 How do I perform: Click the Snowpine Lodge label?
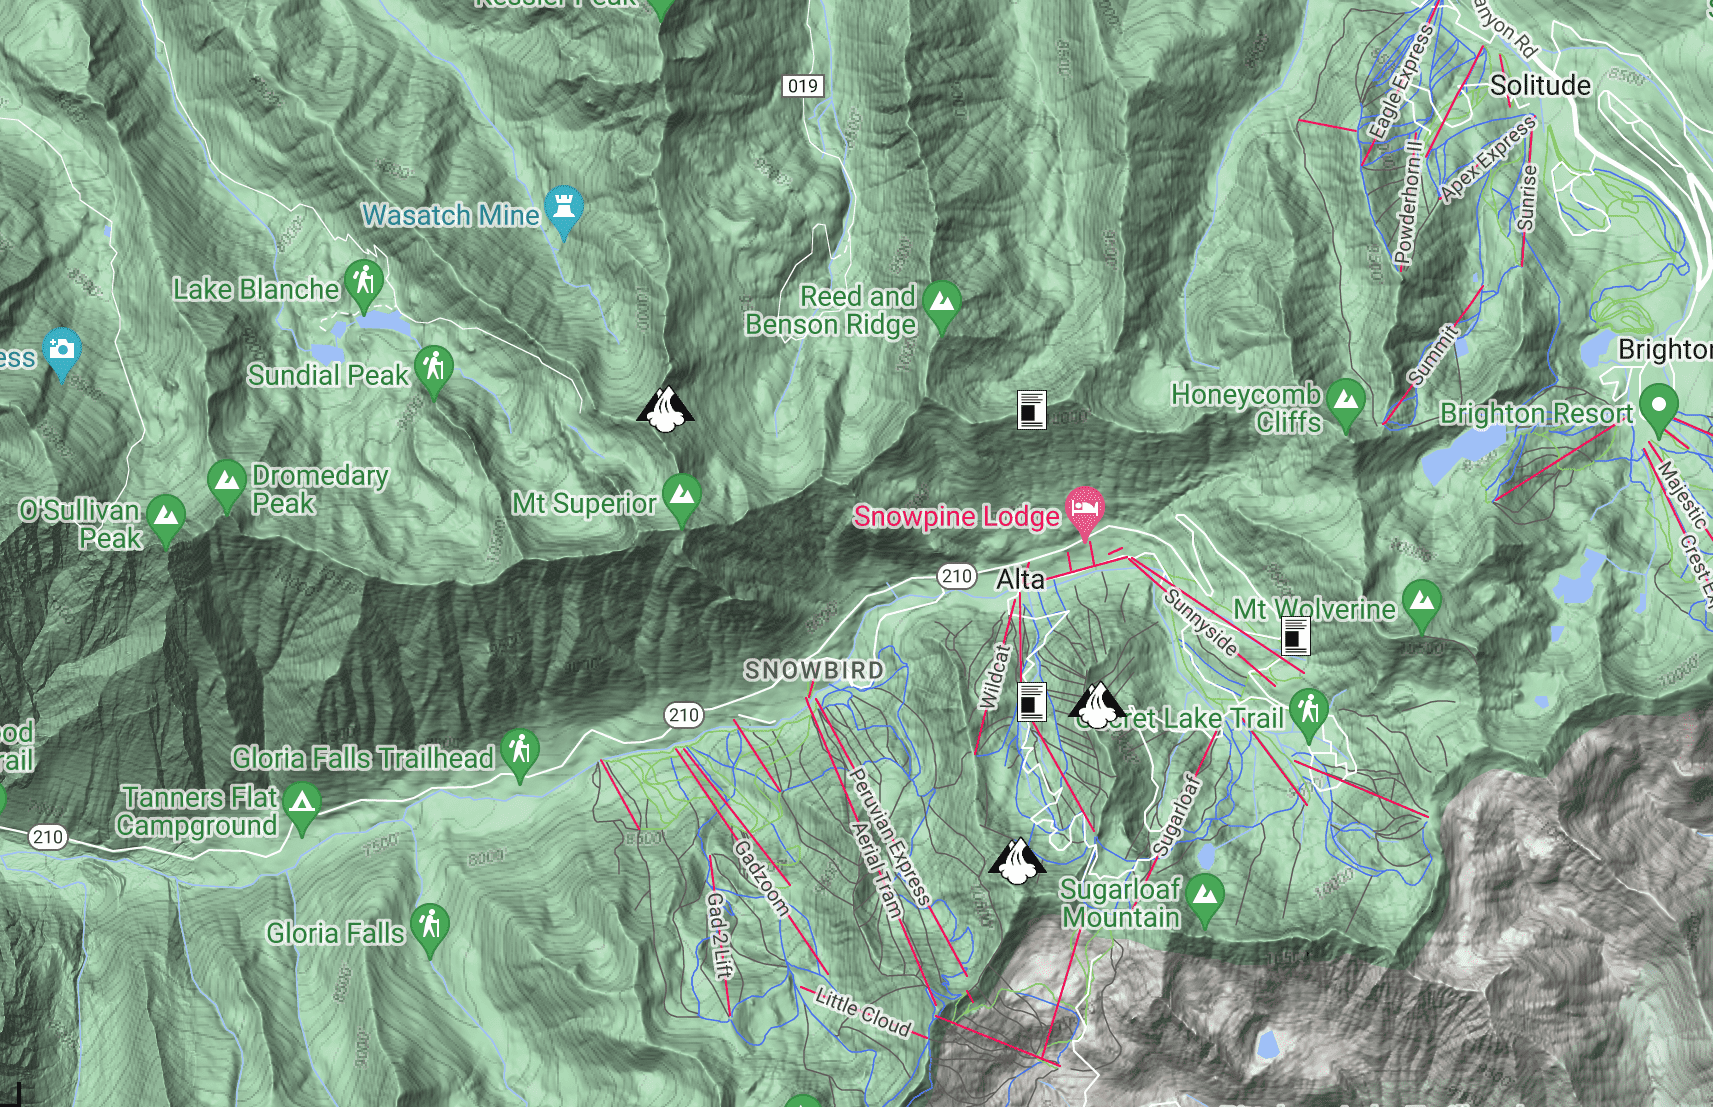956,517
